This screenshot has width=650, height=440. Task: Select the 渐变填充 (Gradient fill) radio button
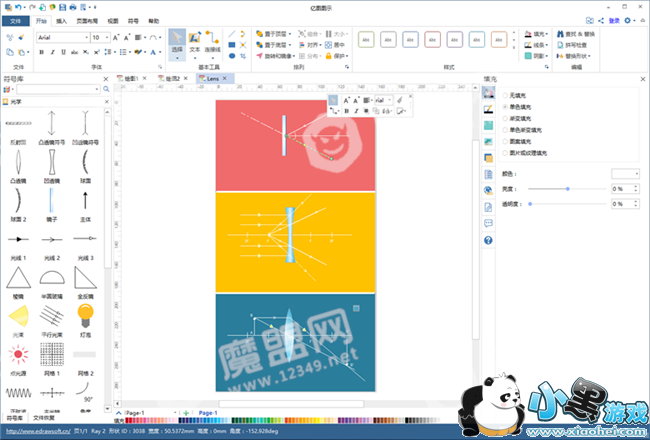(505, 119)
